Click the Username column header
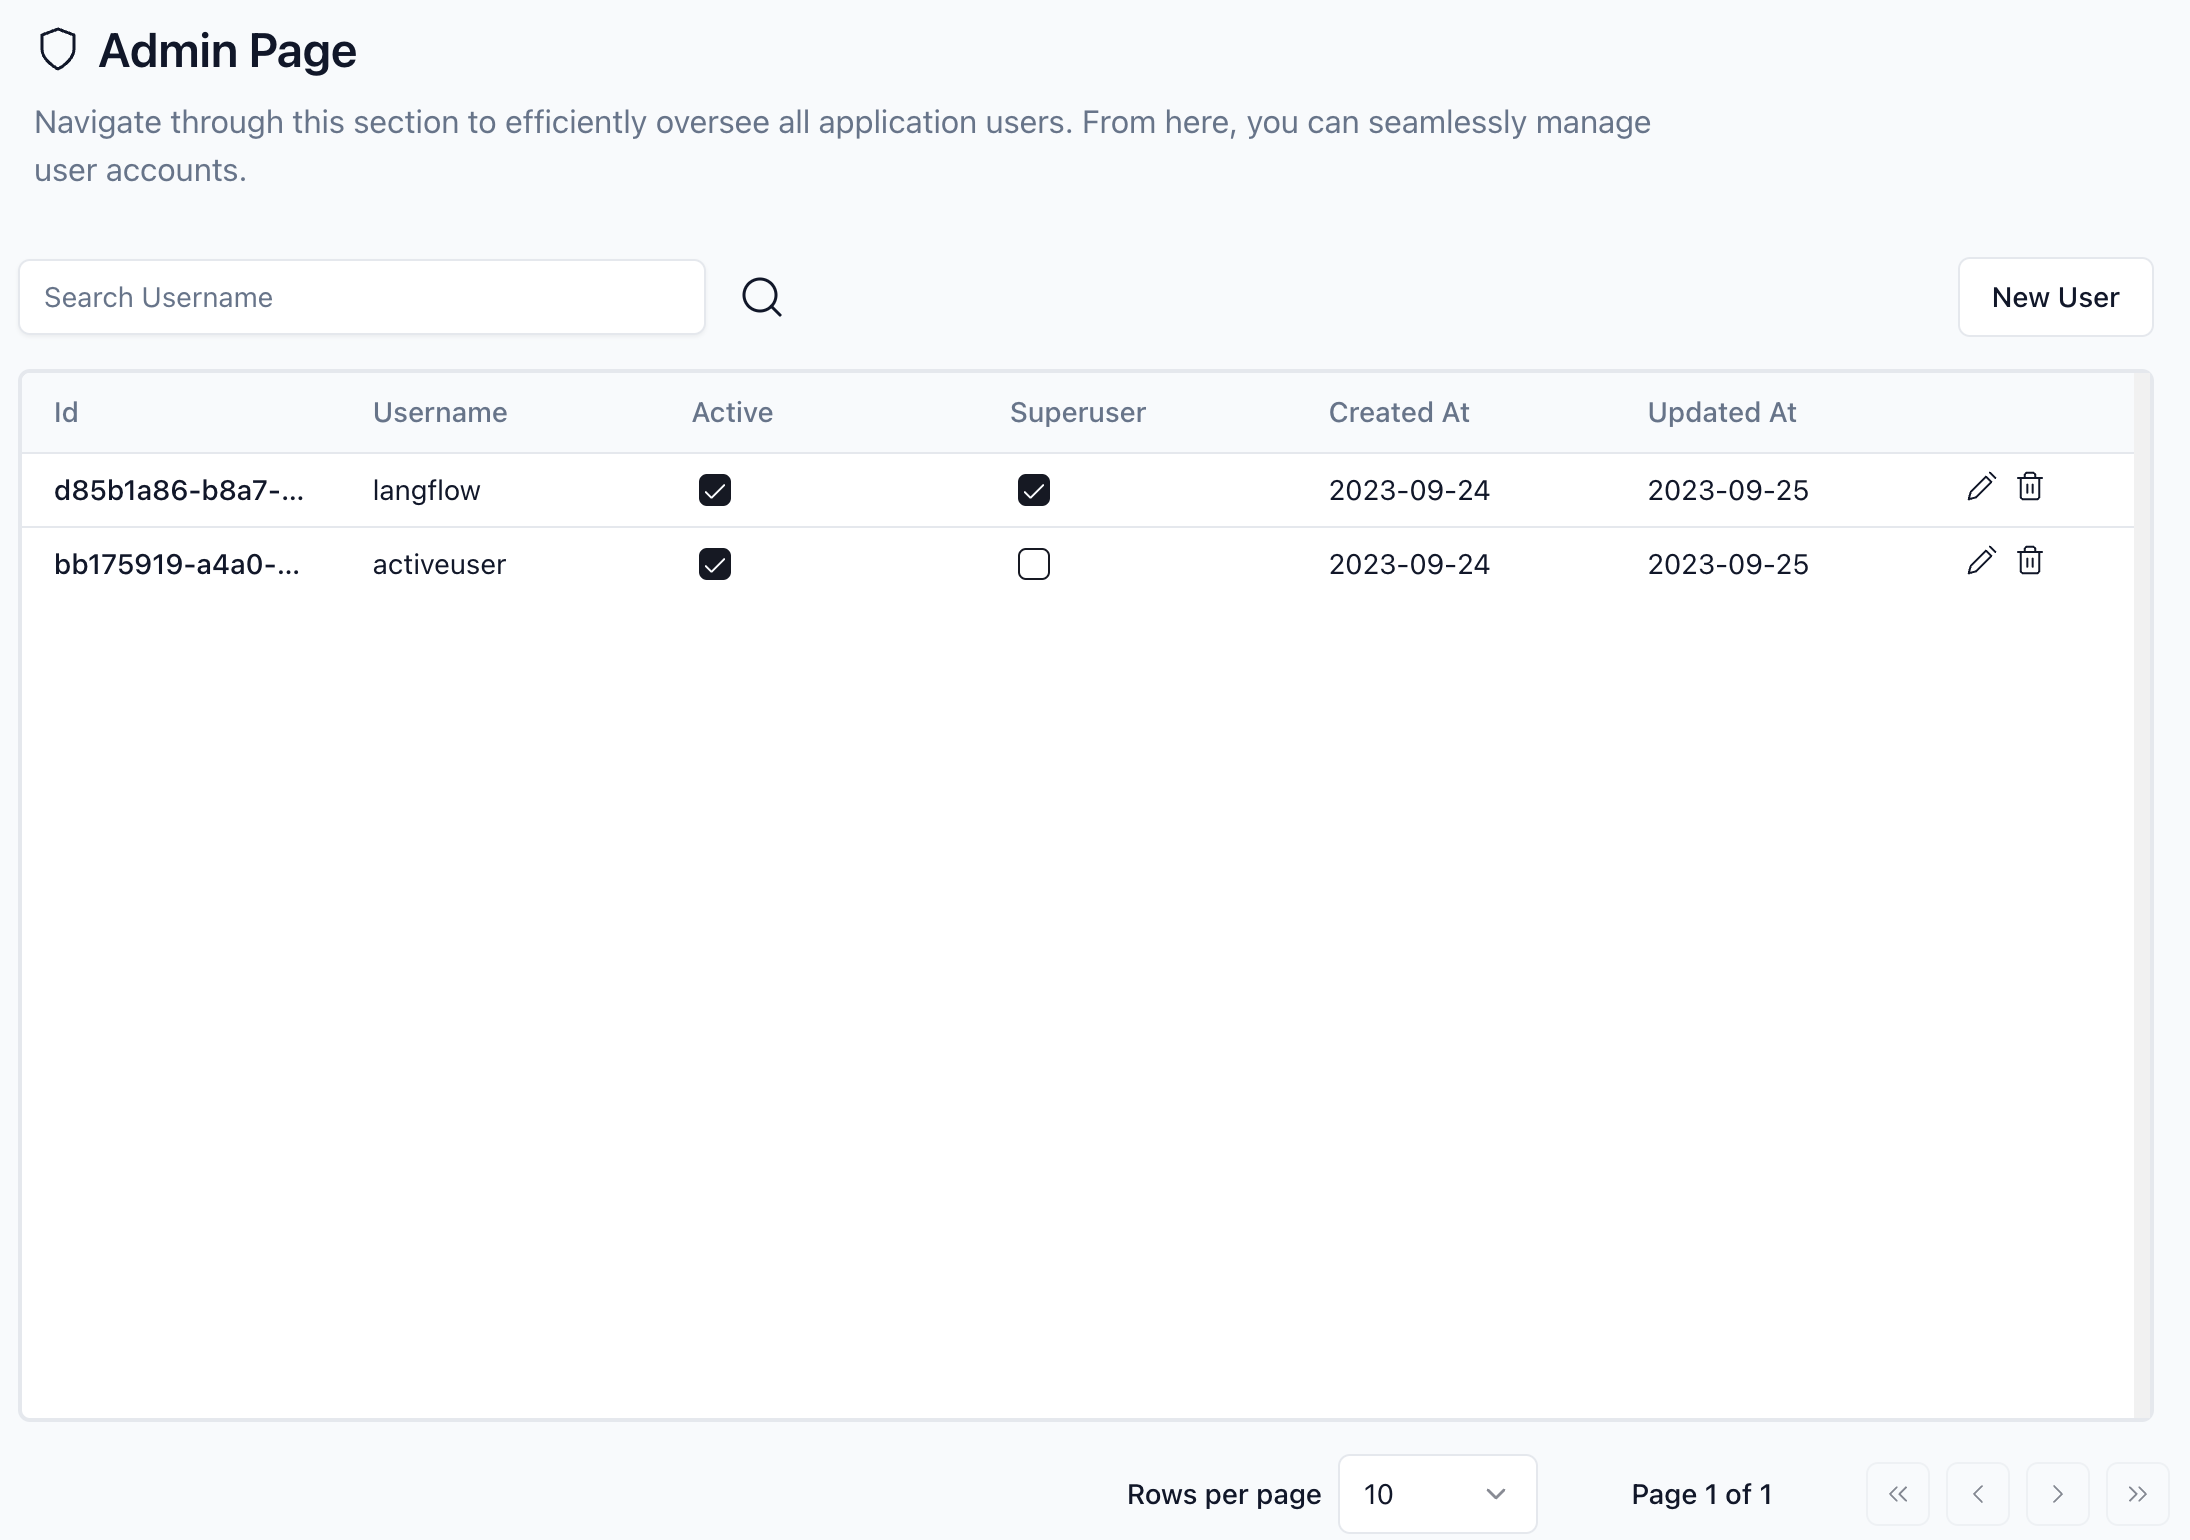 [x=440, y=412]
